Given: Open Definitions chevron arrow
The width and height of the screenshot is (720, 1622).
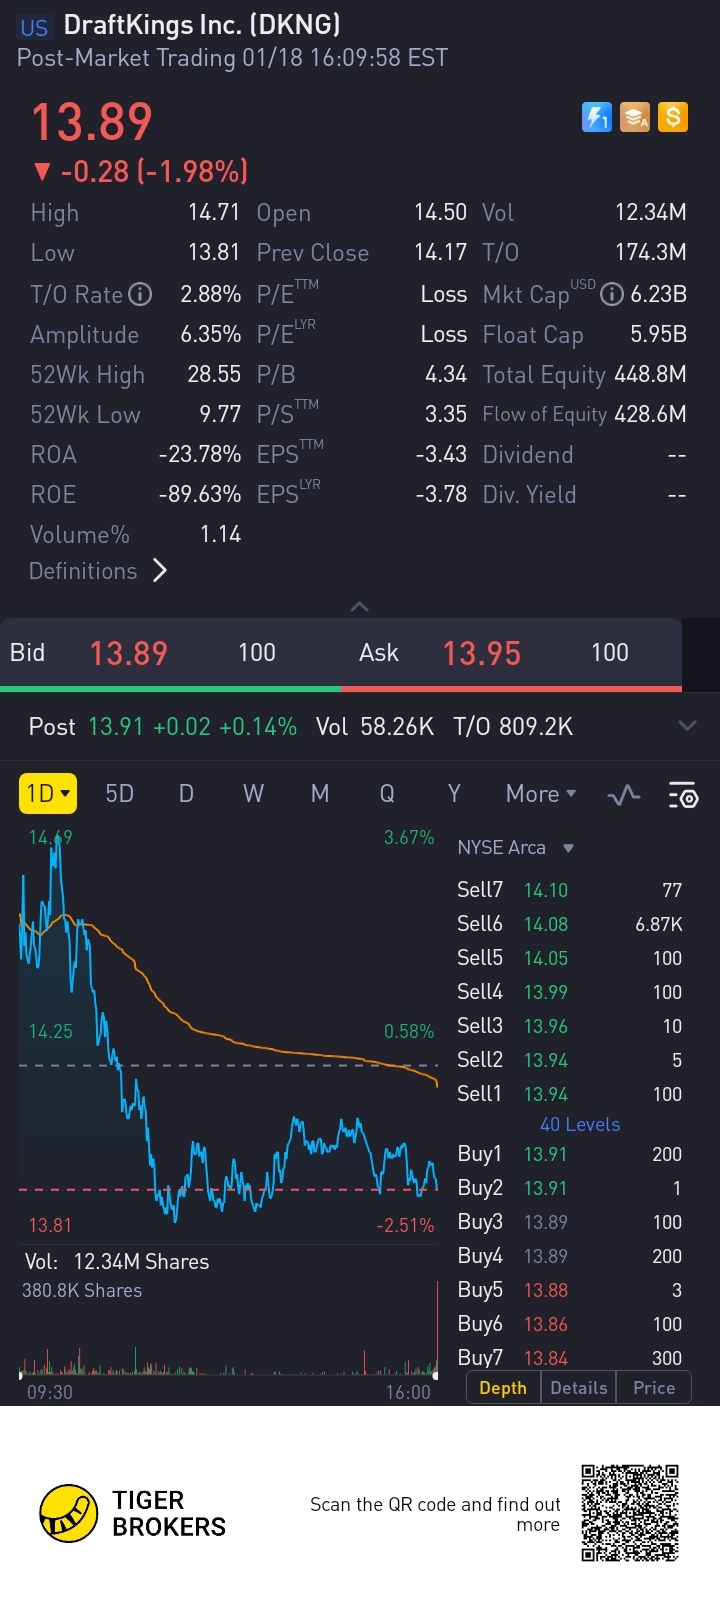Looking at the screenshot, I should click(x=160, y=571).
